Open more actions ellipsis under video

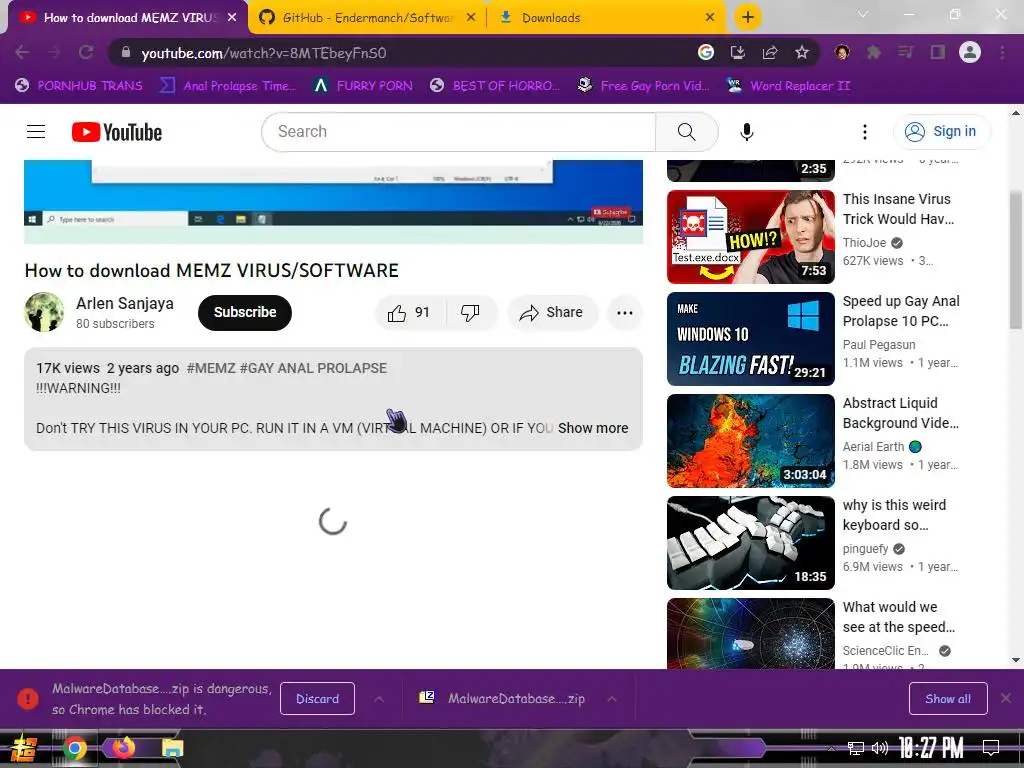(x=624, y=313)
